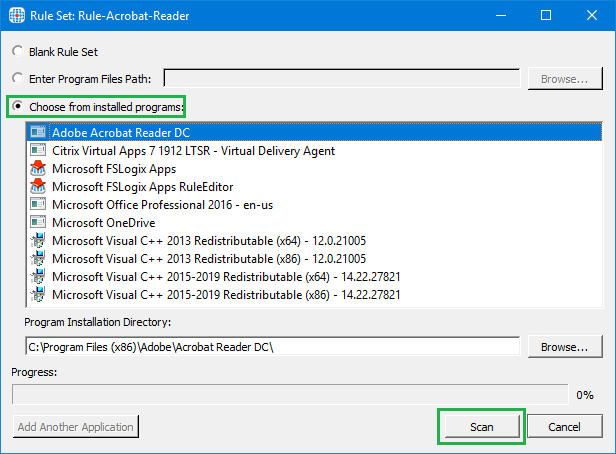
Task: Click Browse next to Program Installation Directory
Action: point(565,347)
